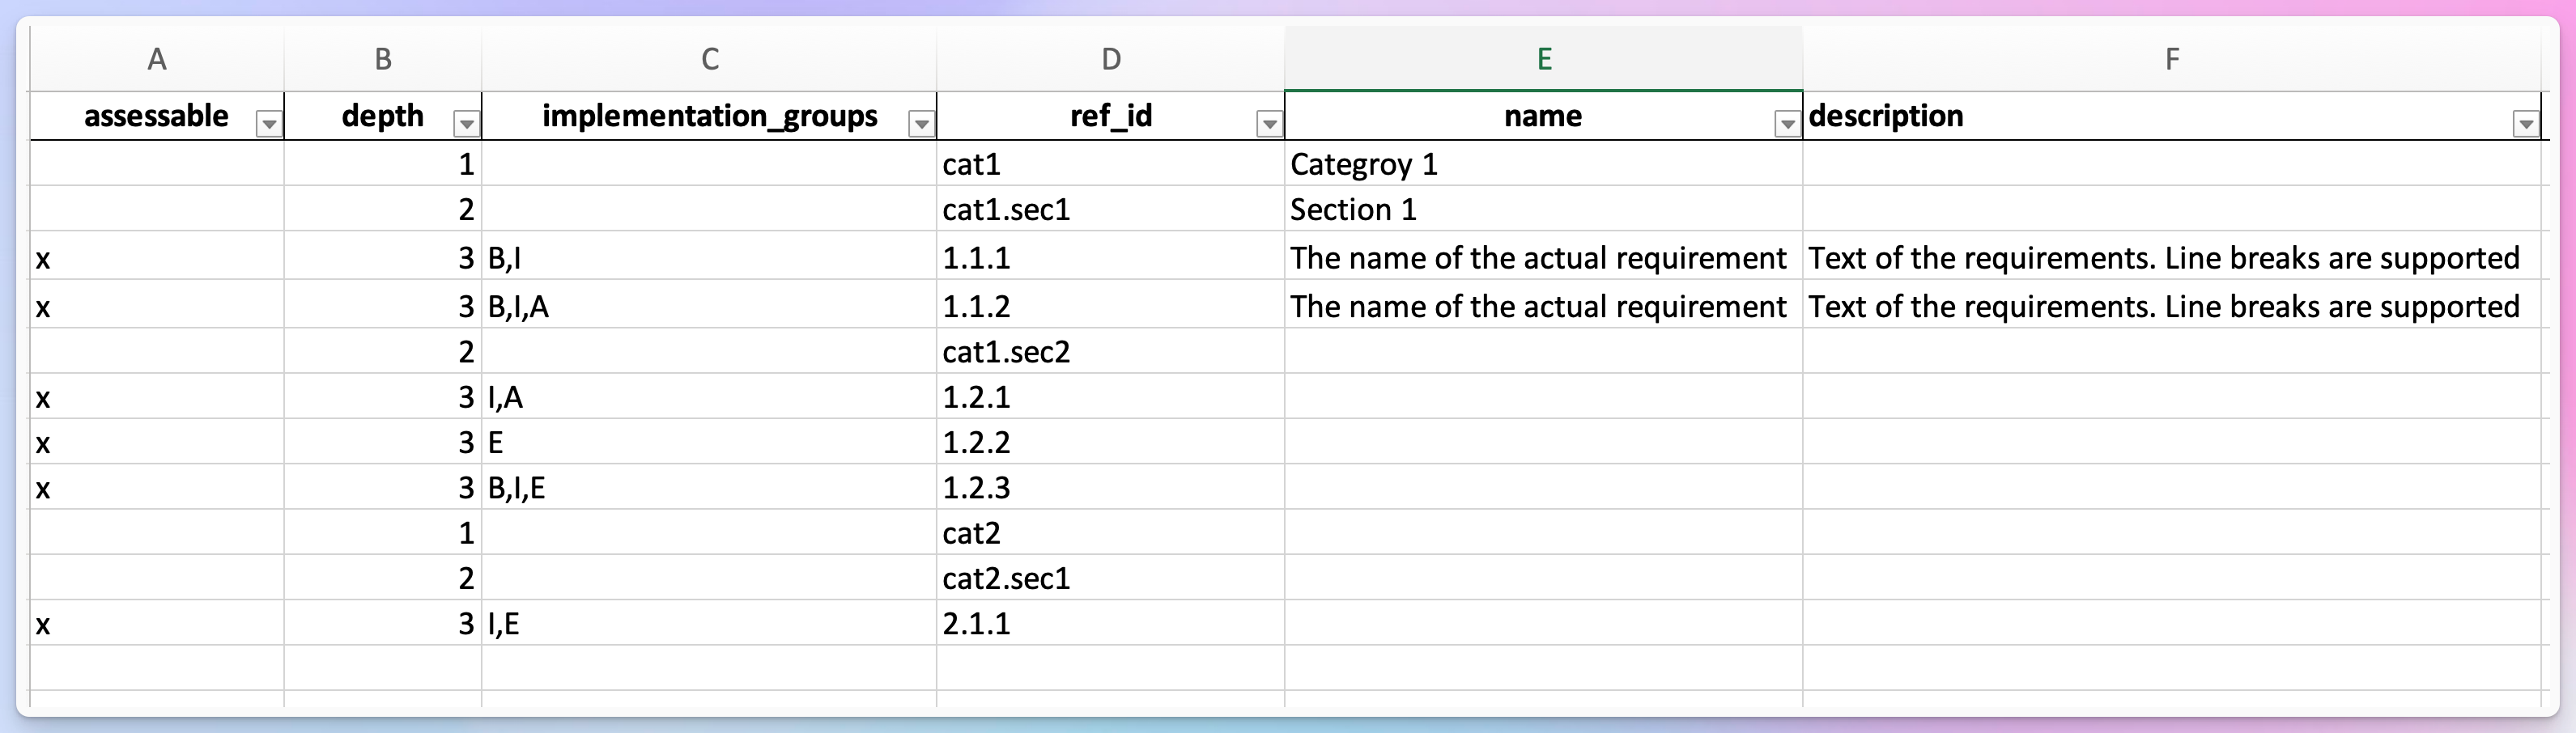Select the assessable 'x' cell for row 1.1.1
2576x733 pixels.
pos(157,258)
